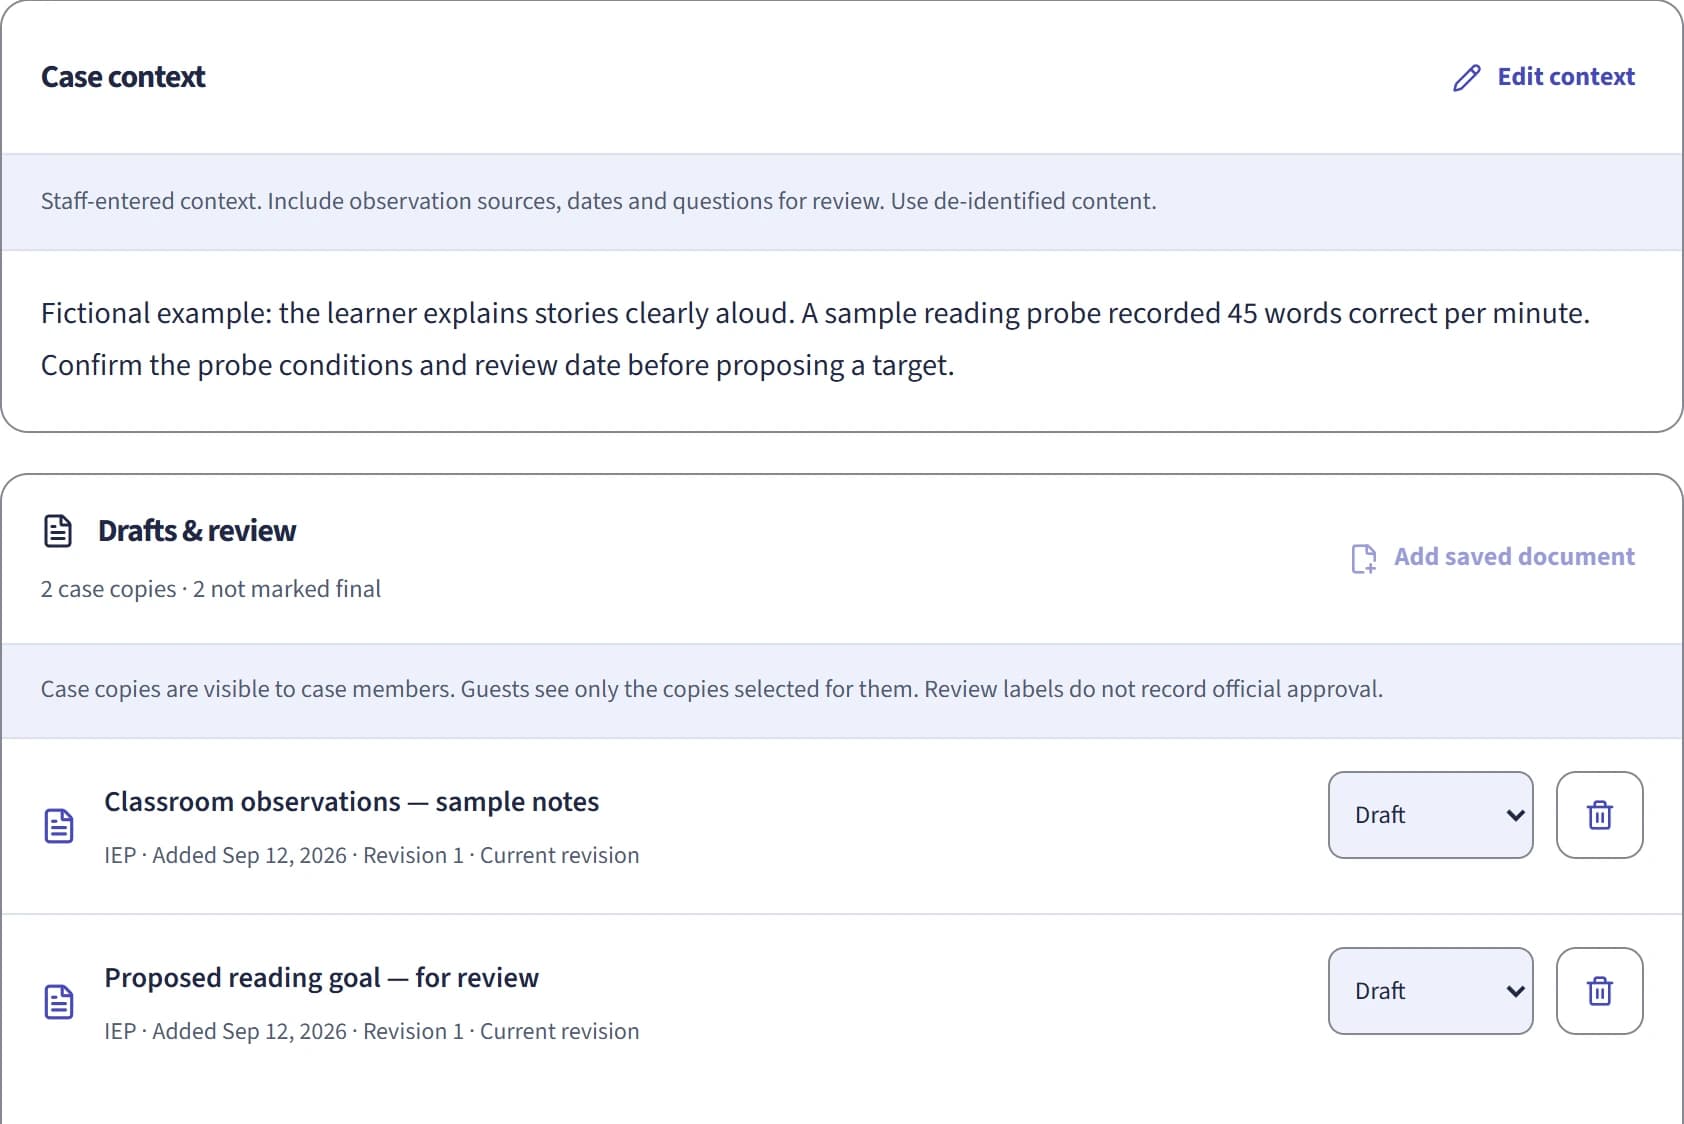Open the Edit context link
Screen dimensions: 1684x1124
(x=1543, y=77)
